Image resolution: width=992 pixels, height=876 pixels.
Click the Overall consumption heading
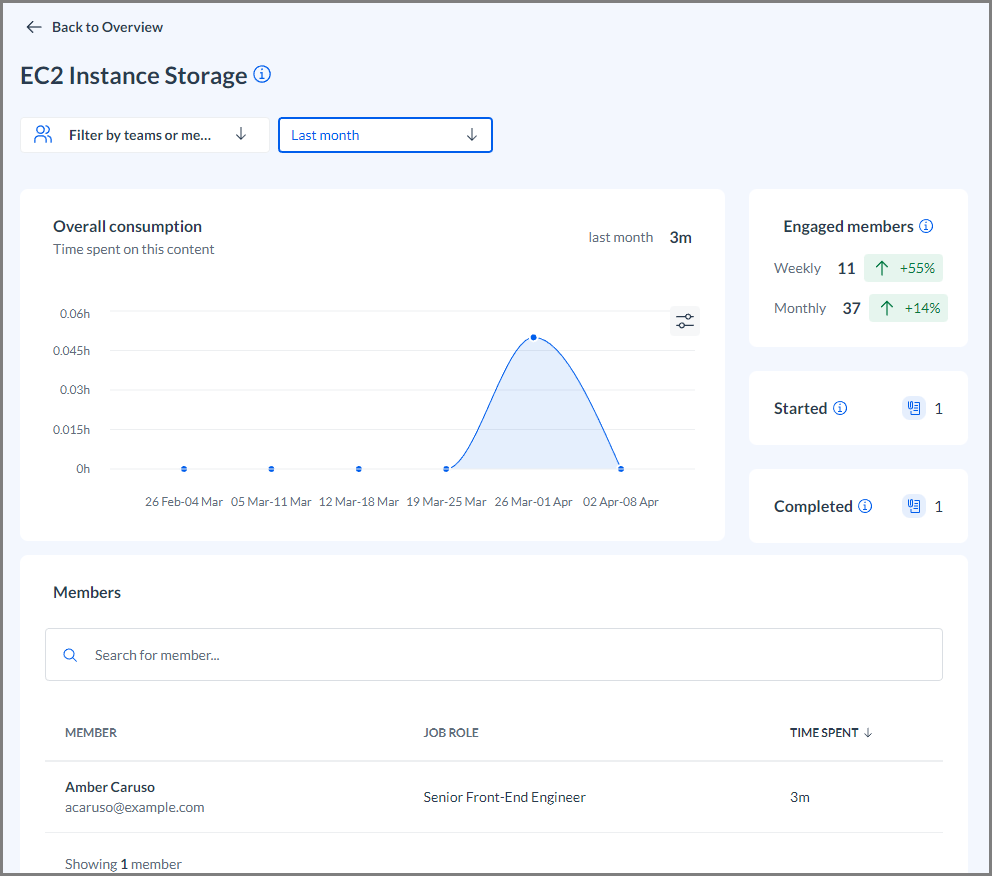click(127, 226)
